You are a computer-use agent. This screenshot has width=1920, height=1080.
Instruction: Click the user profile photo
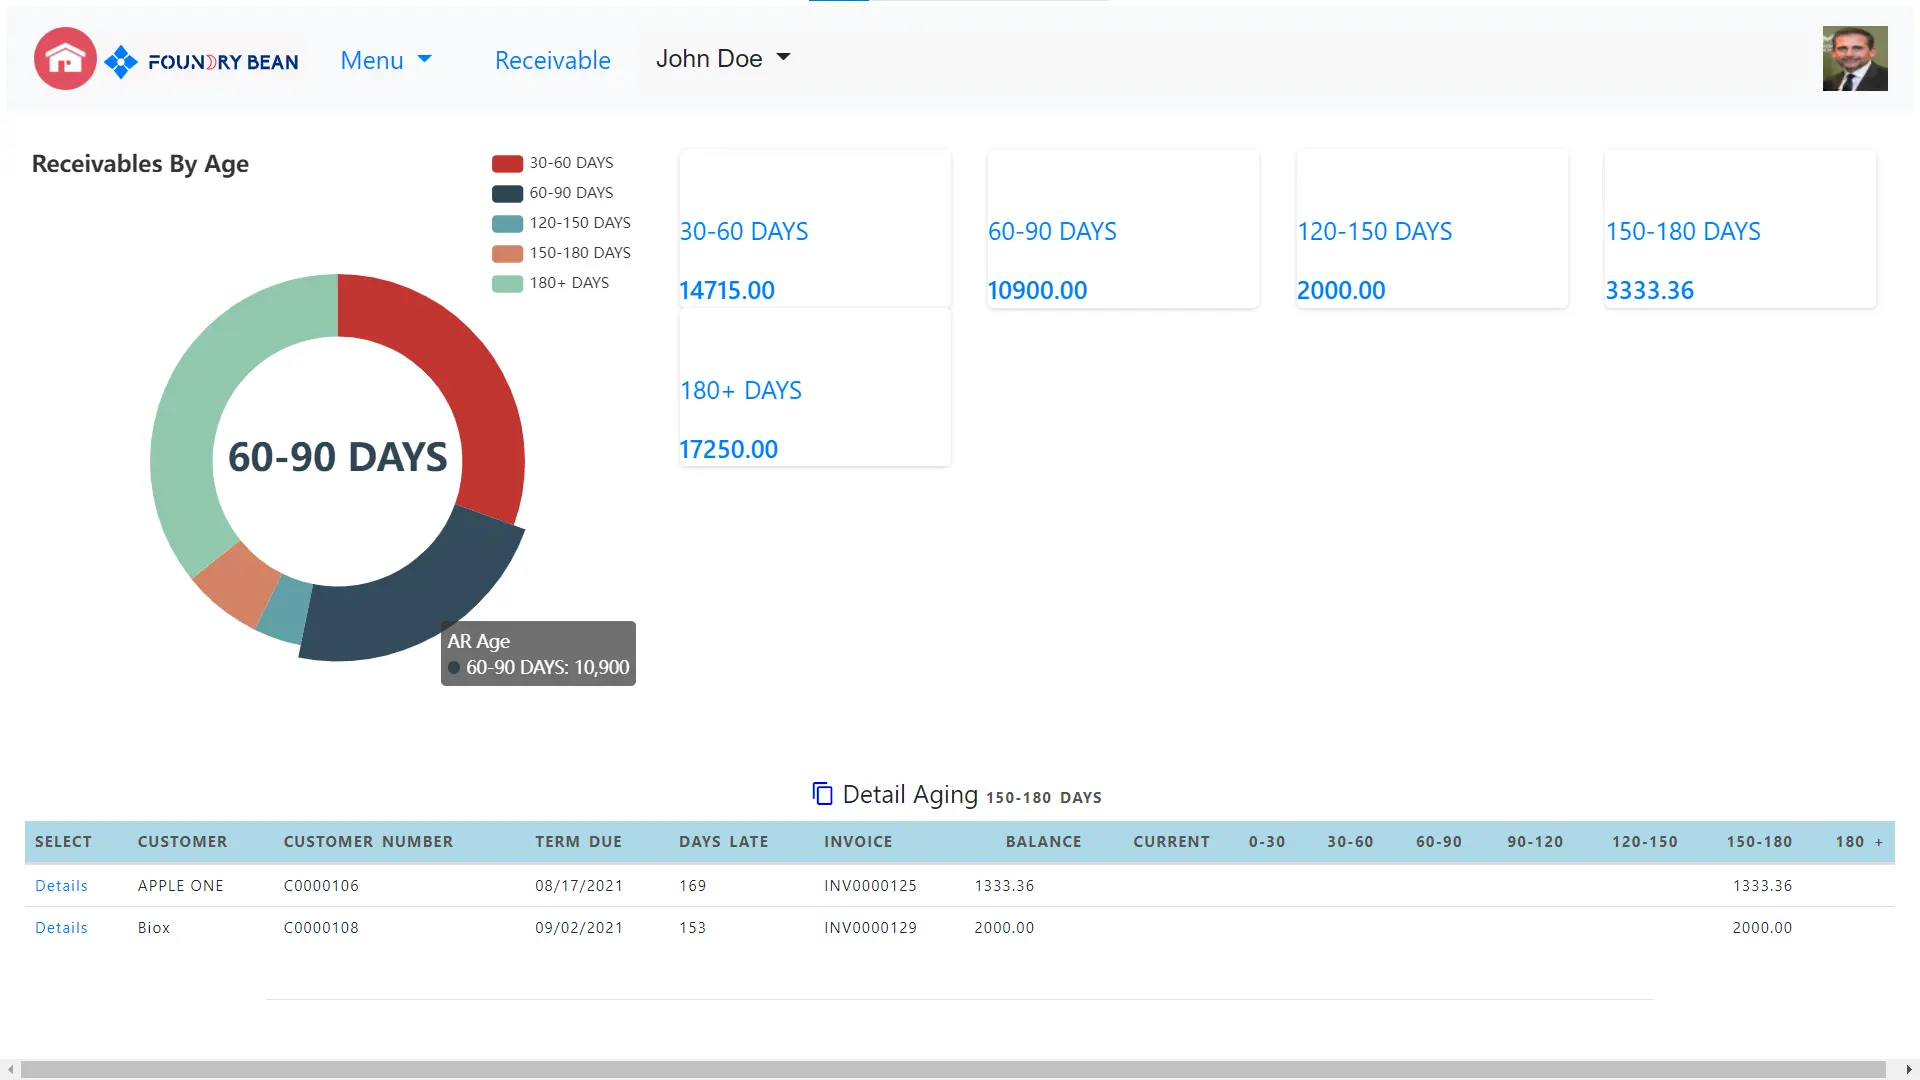tap(1854, 59)
